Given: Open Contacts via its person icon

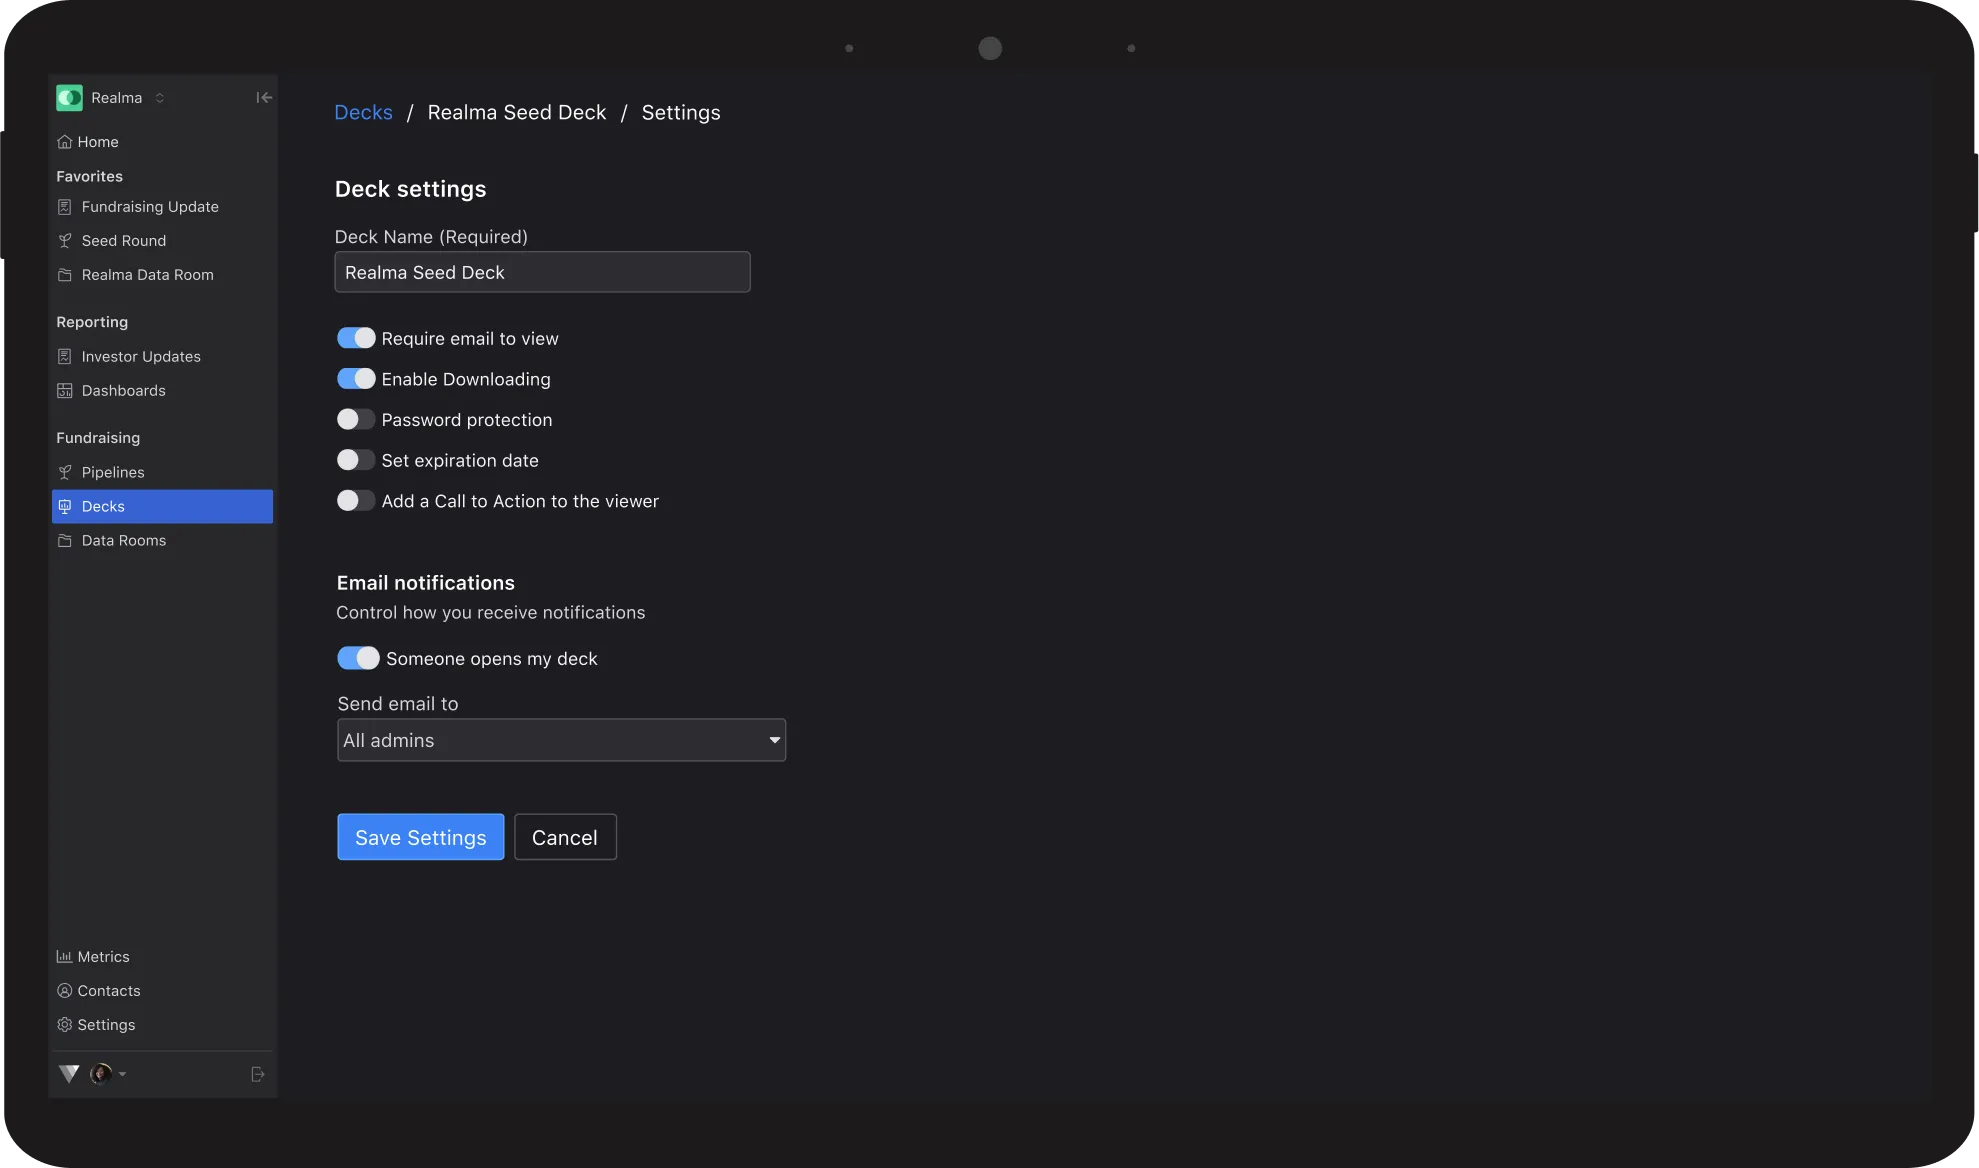Looking at the screenshot, I should (64, 991).
